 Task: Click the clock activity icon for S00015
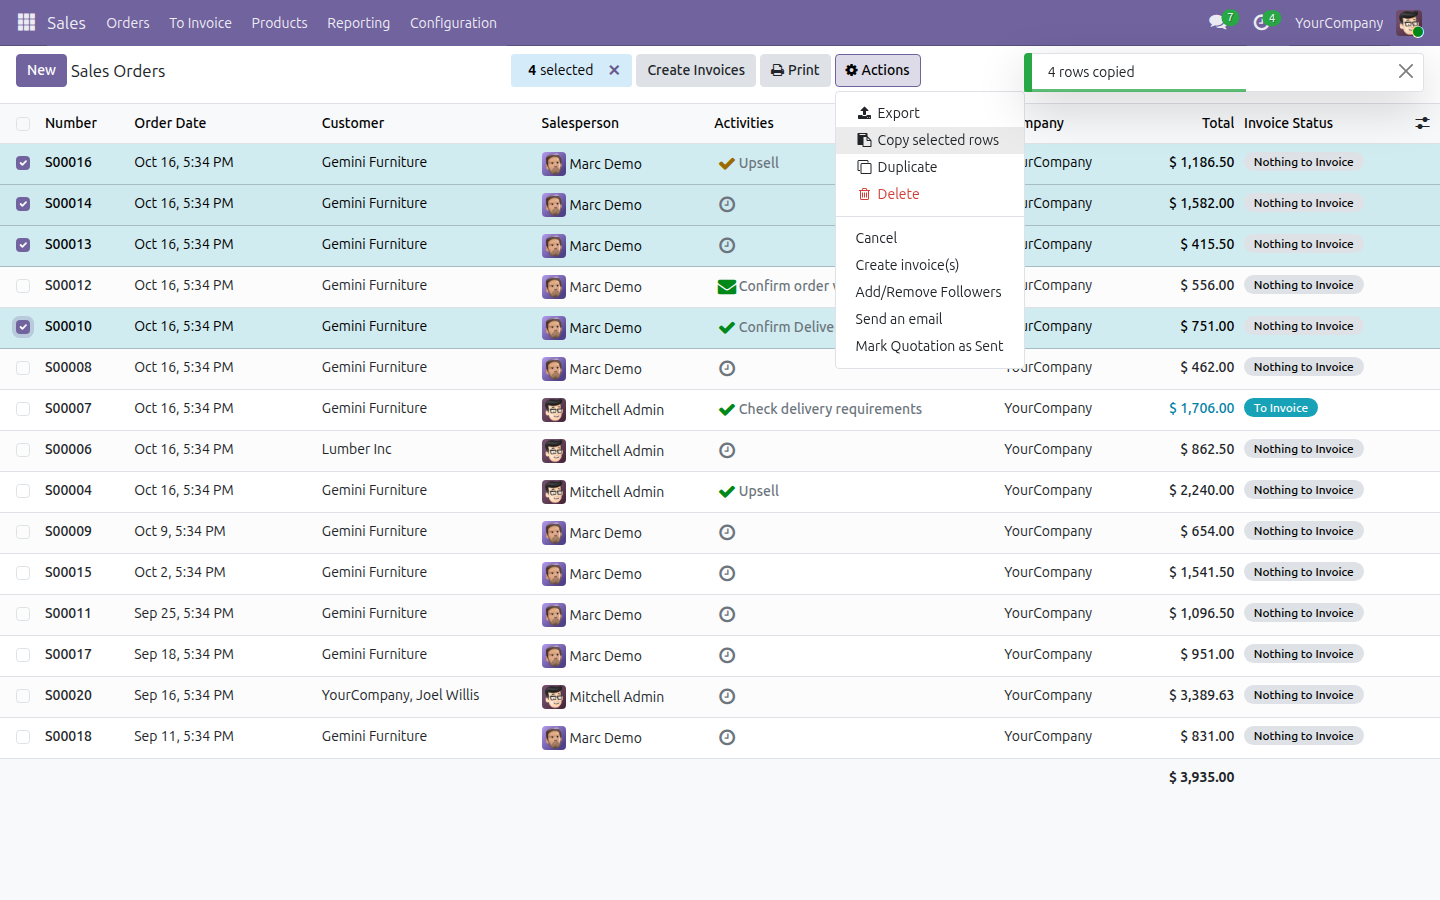pos(727,573)
